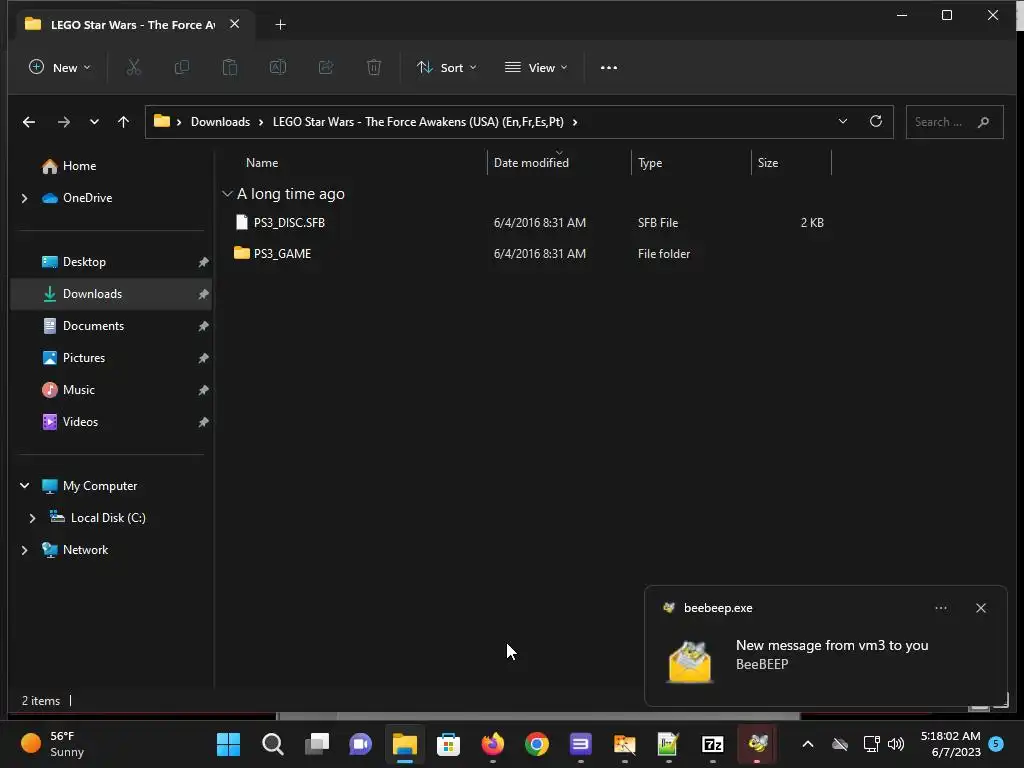This screenshot has width=1024, height=768.
Task: Open Task View on taskbar
Action: click(317, 744)
